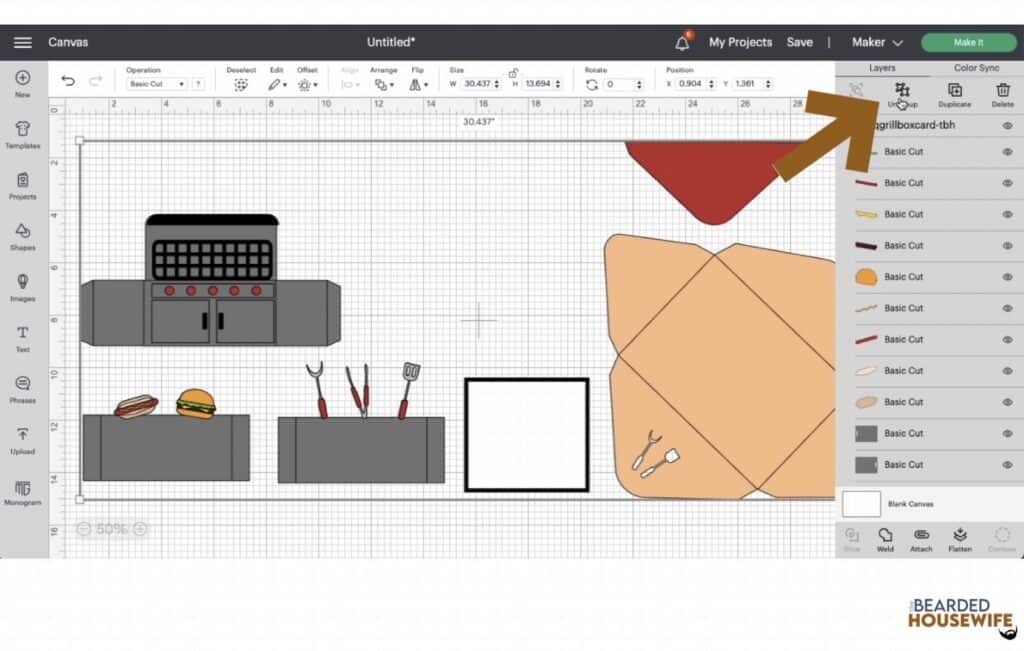Click the green Make It button
Screen dimensions: 1024x651
coord(966,43)
